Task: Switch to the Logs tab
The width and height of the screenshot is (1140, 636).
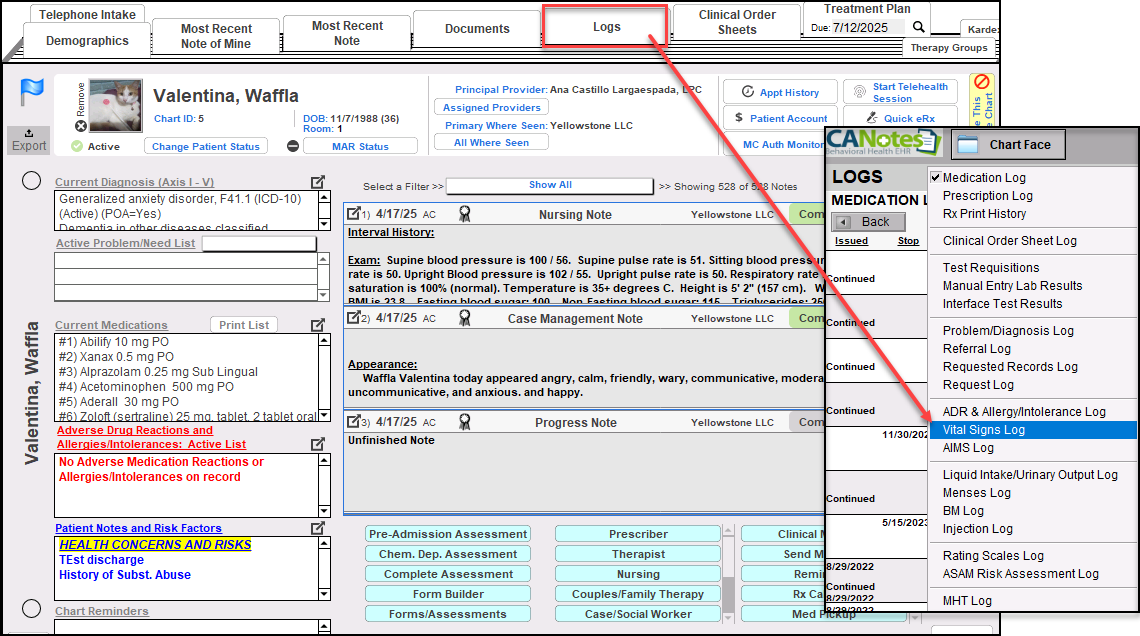Action: click(x=606, y=27)
